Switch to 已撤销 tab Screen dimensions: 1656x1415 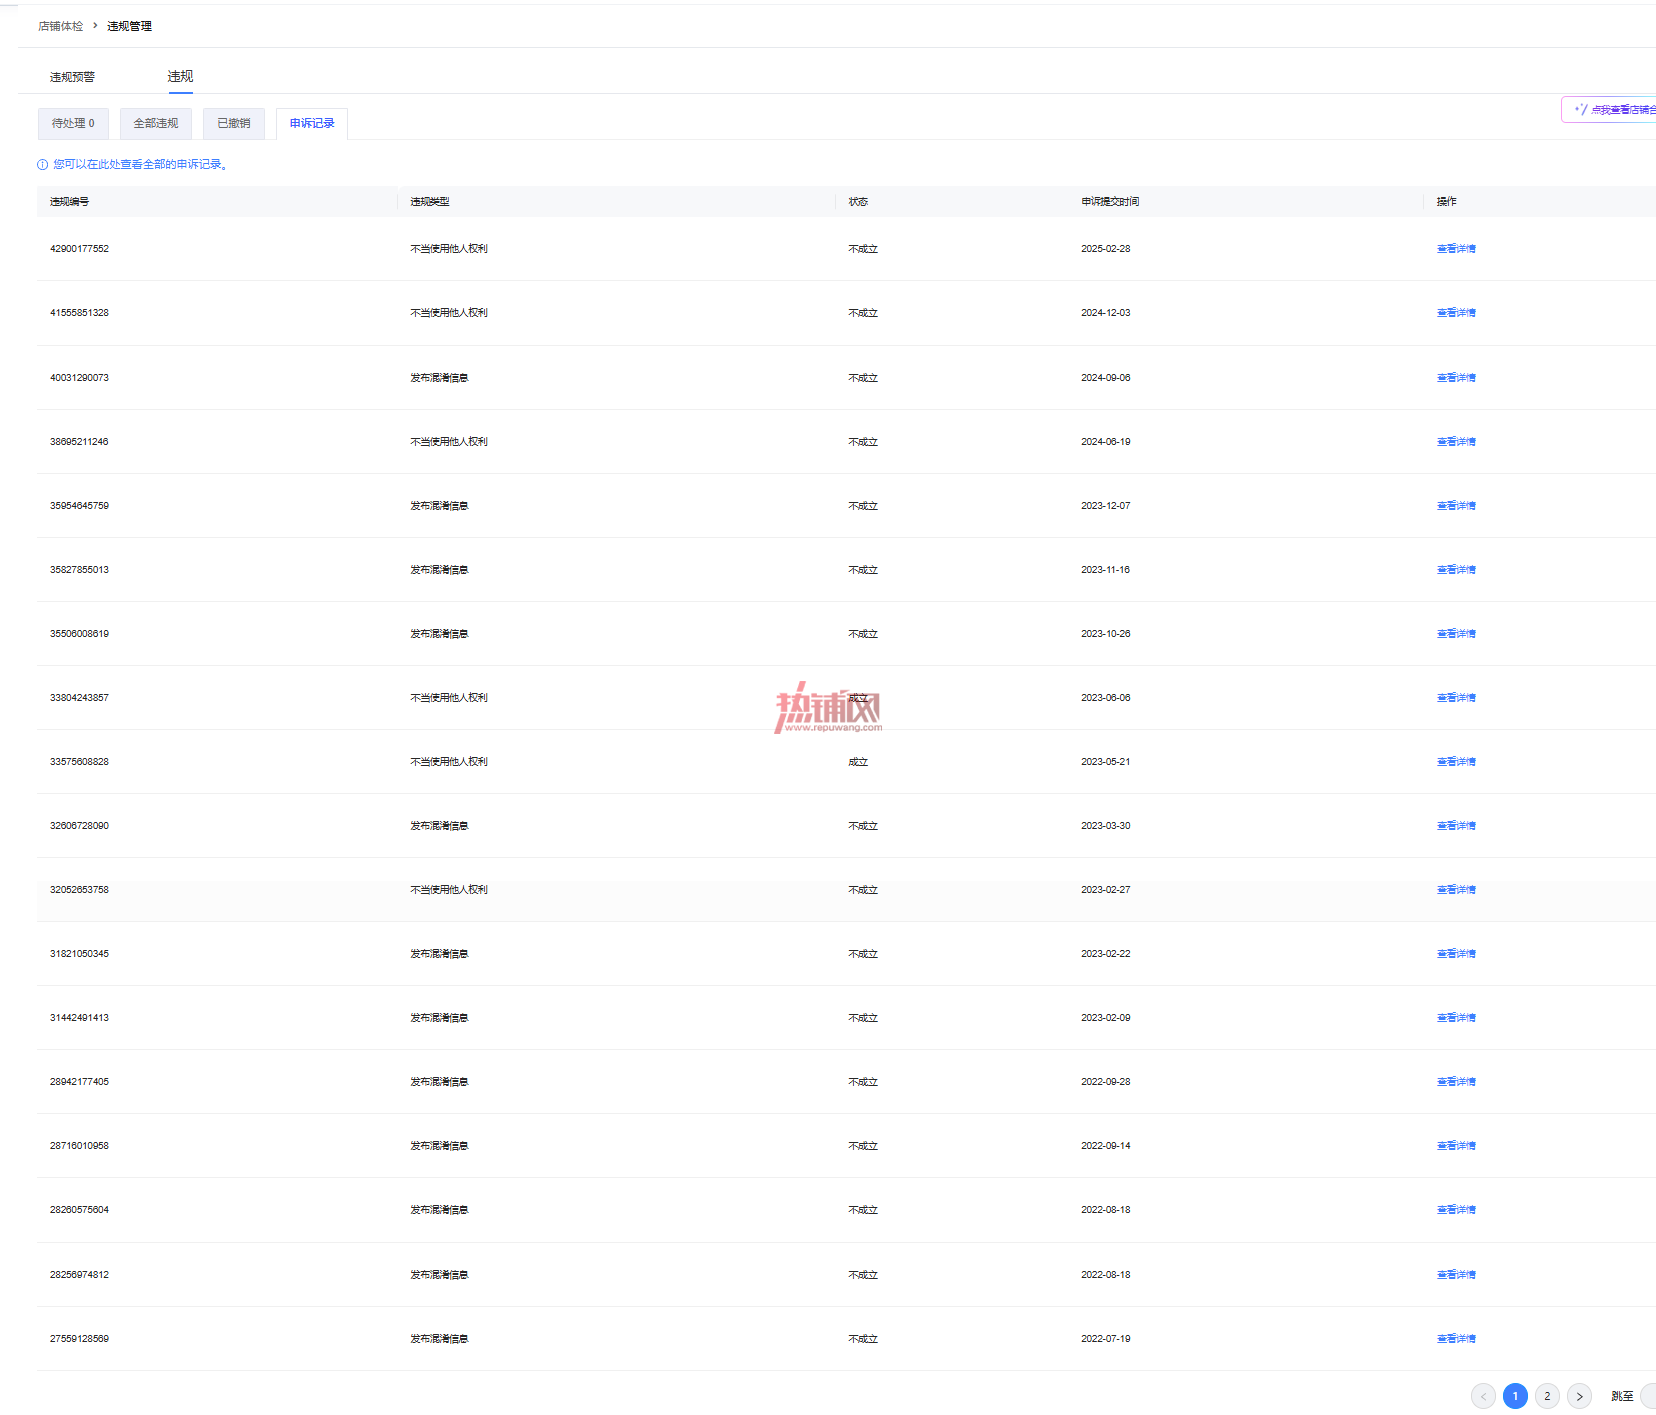(x=234, y=123)
